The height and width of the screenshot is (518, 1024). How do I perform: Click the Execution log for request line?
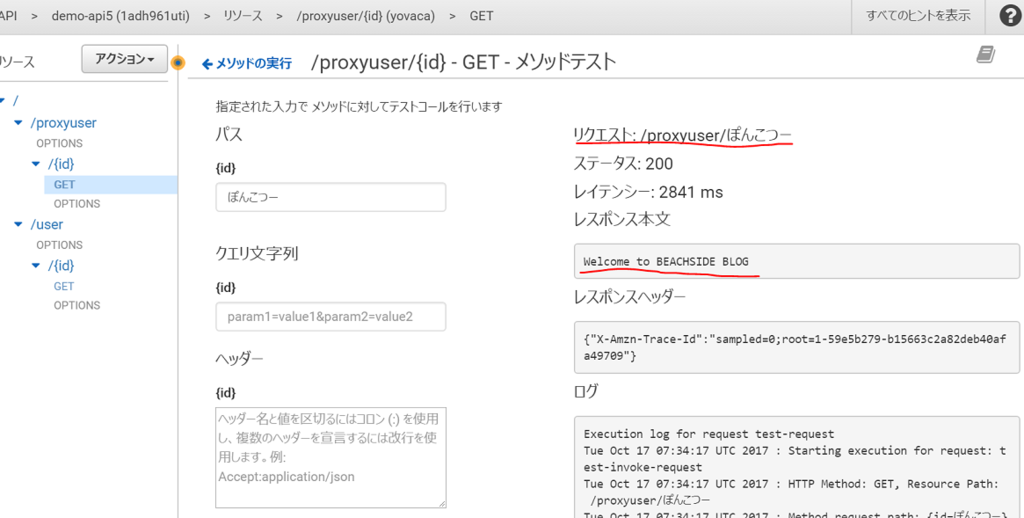coord(709,434)
